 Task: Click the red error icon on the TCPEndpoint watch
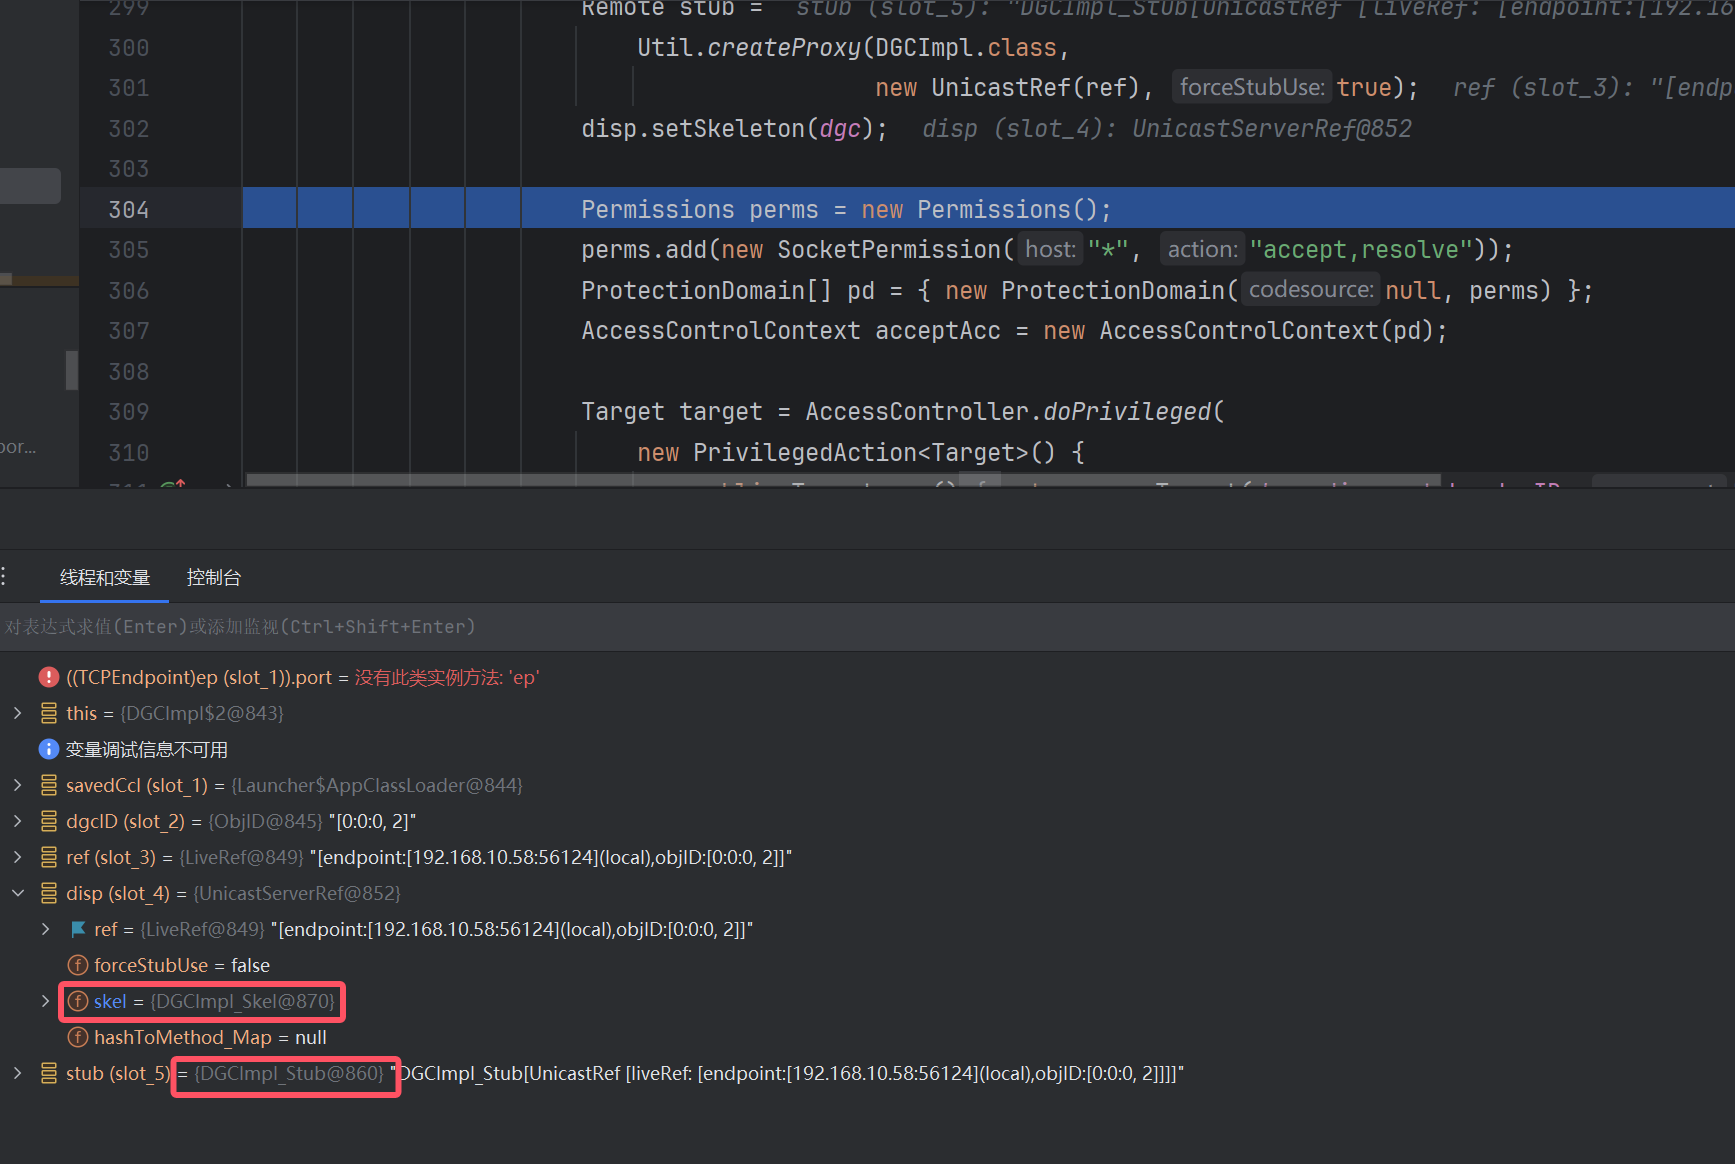(49, 677)
